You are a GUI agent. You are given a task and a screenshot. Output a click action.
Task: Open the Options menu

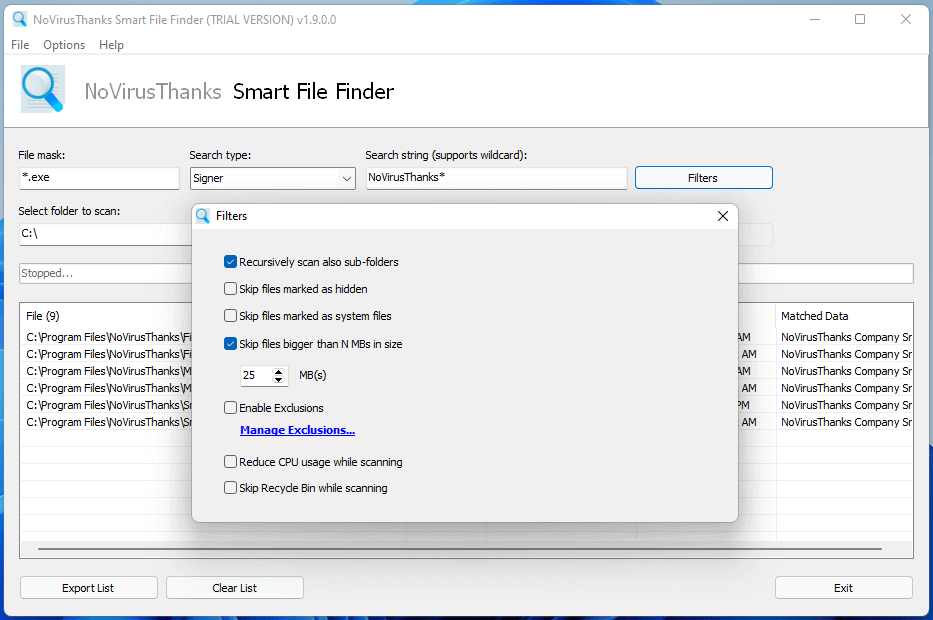point(63,44)
